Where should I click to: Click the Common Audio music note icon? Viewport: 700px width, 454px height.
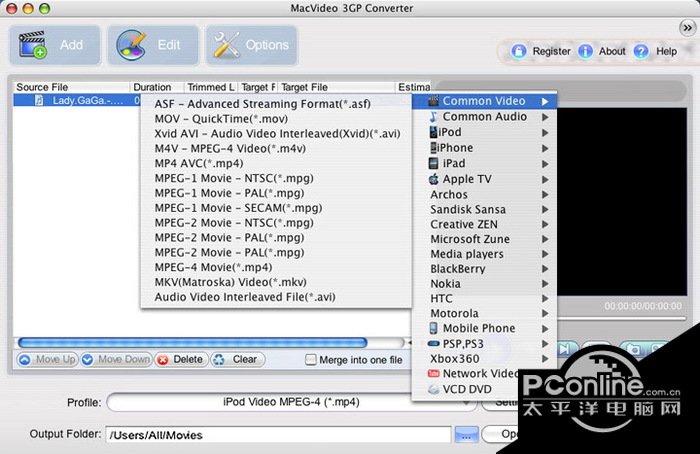433,117
